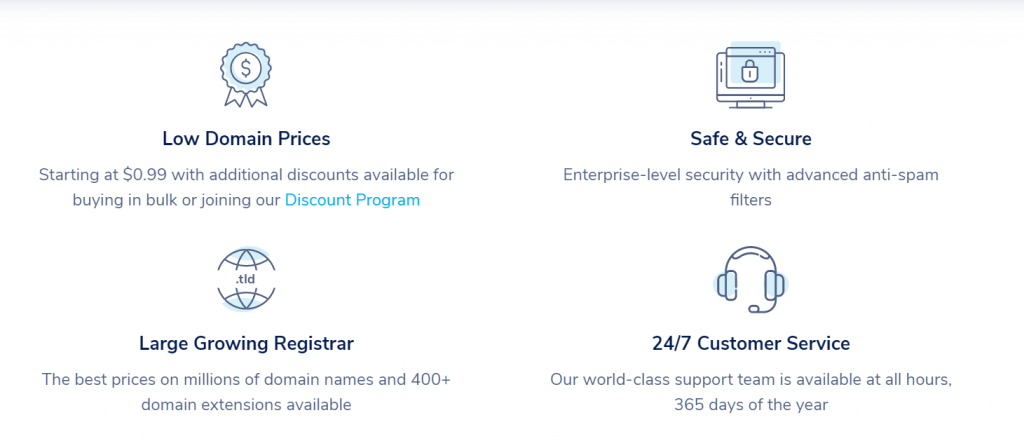Click the Enterprise-level security description line
This screenshot has width=1024, height=448.
[751, 175]
